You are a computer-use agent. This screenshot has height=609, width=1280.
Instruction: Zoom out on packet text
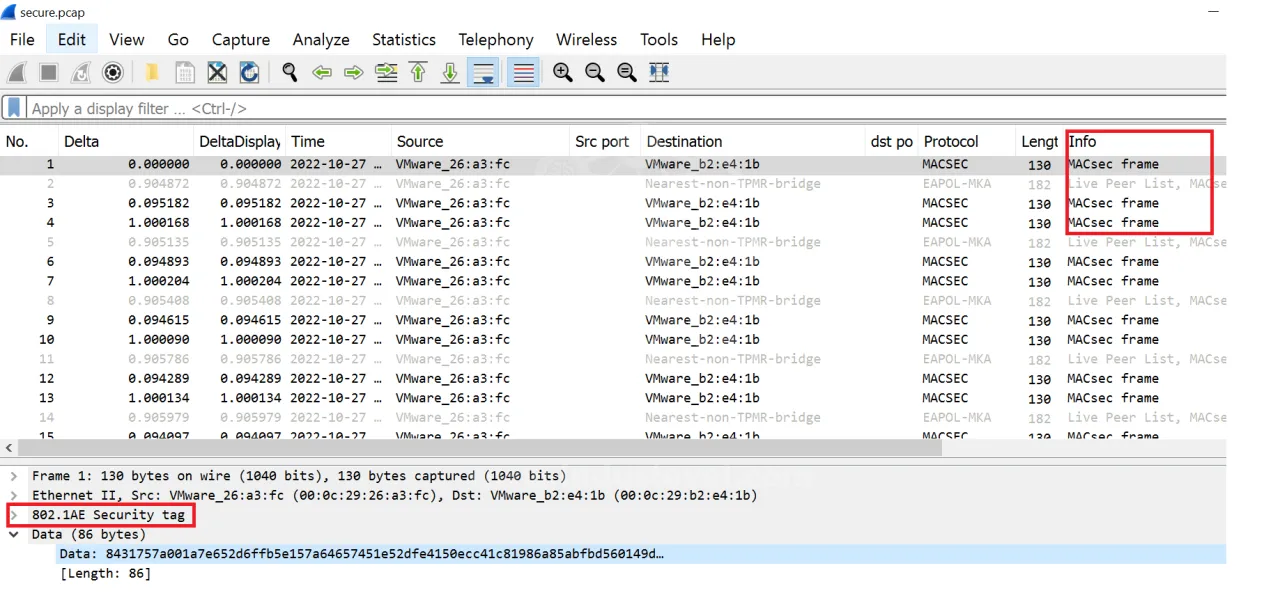tap(595, 72)
